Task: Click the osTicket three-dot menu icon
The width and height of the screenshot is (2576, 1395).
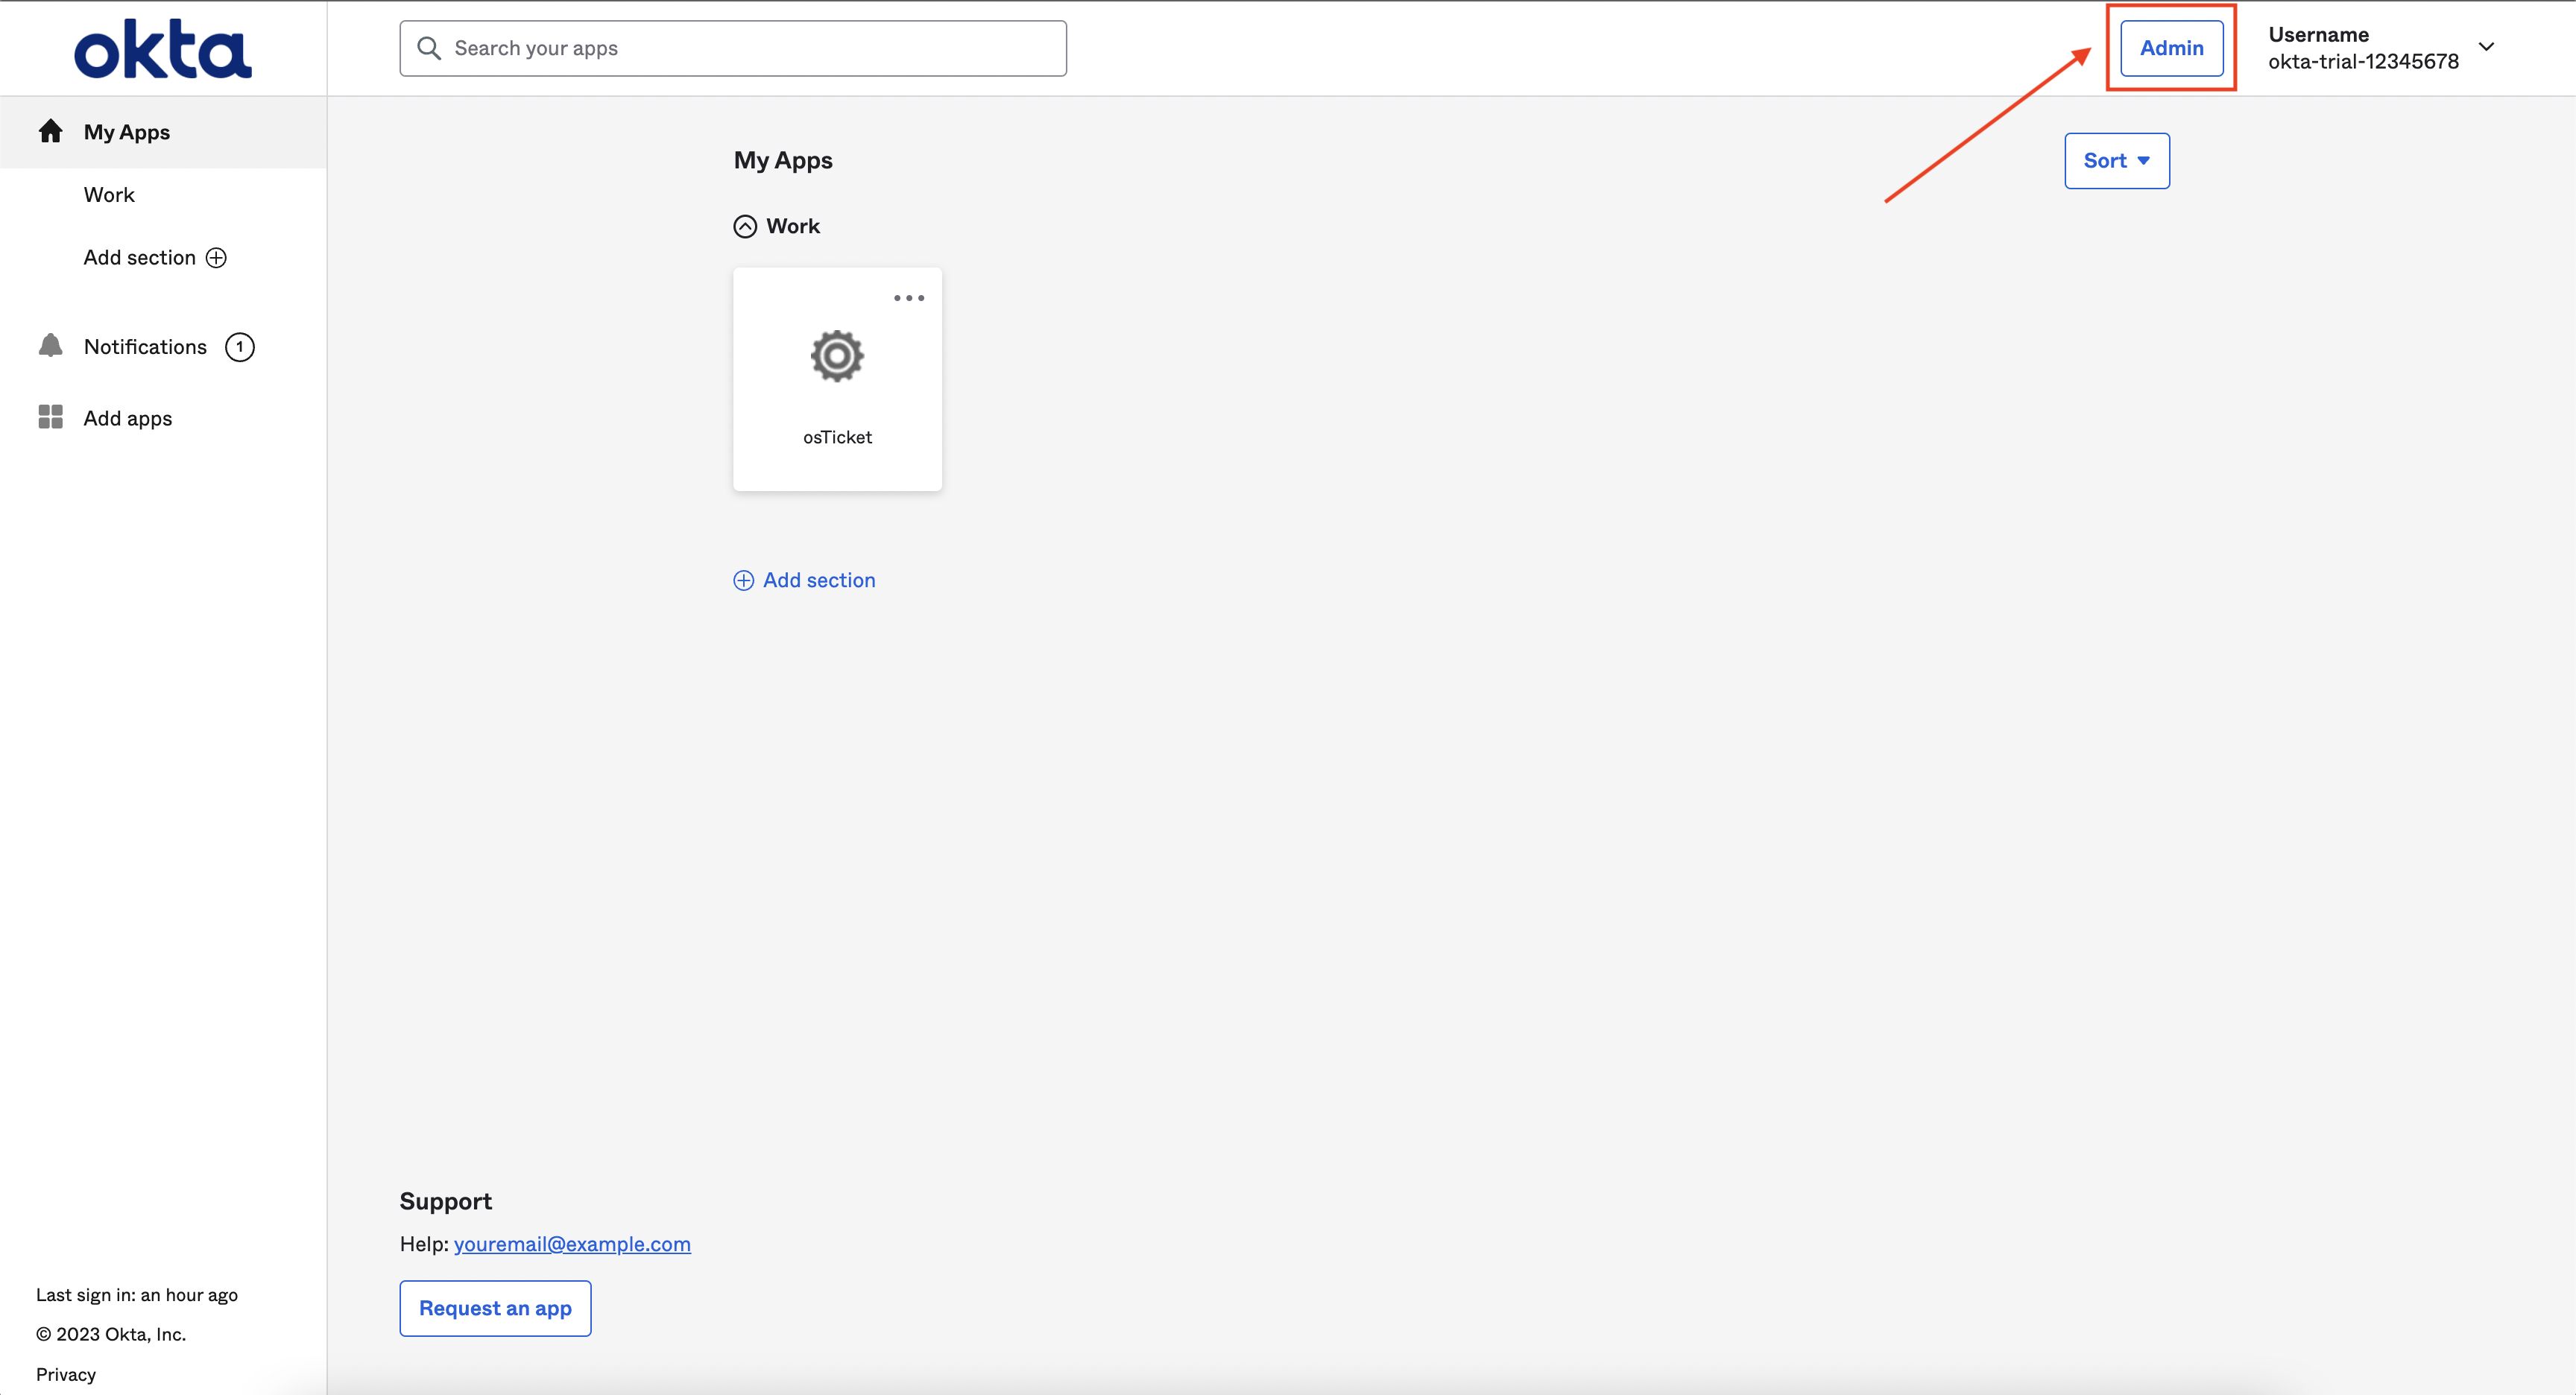Action: coord(909,297)
